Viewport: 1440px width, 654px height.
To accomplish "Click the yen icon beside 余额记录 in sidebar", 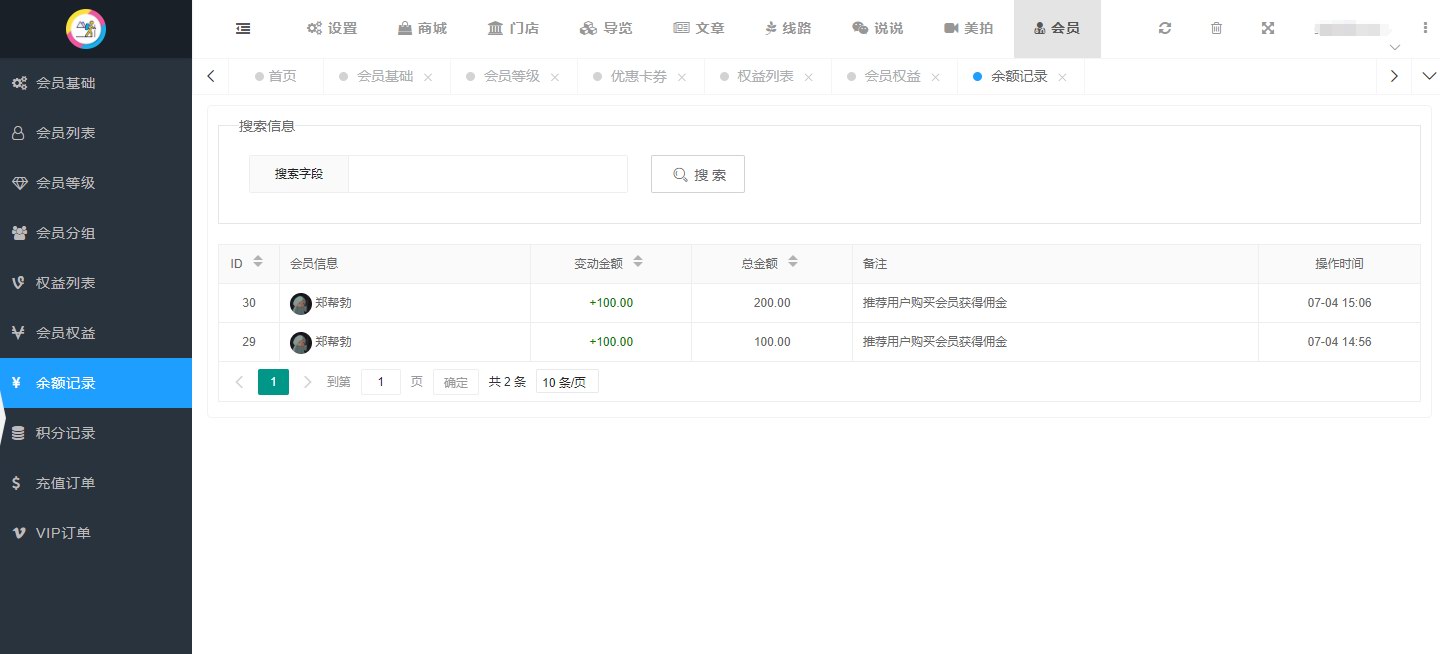I will [x=16, y=383].
